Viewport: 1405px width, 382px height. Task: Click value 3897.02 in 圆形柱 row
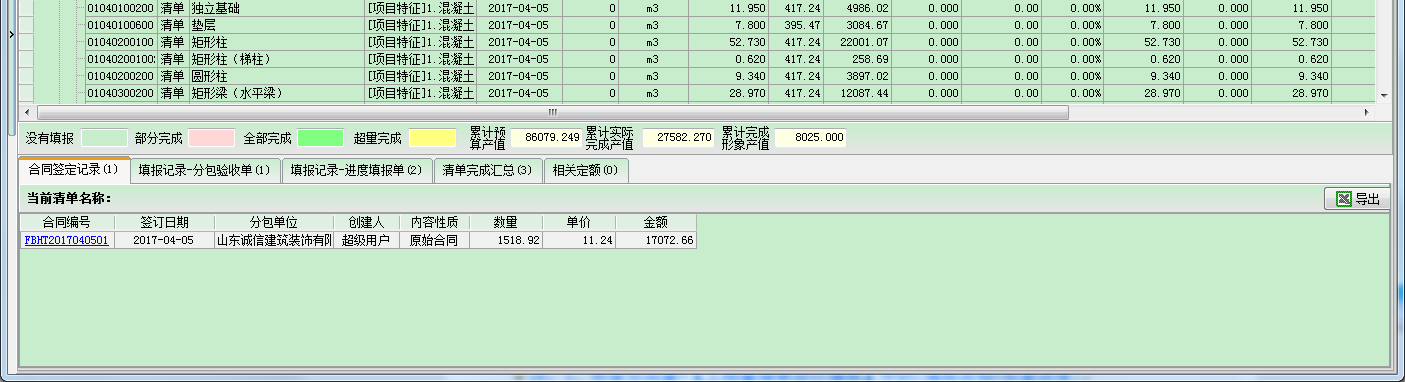point(859,76)
